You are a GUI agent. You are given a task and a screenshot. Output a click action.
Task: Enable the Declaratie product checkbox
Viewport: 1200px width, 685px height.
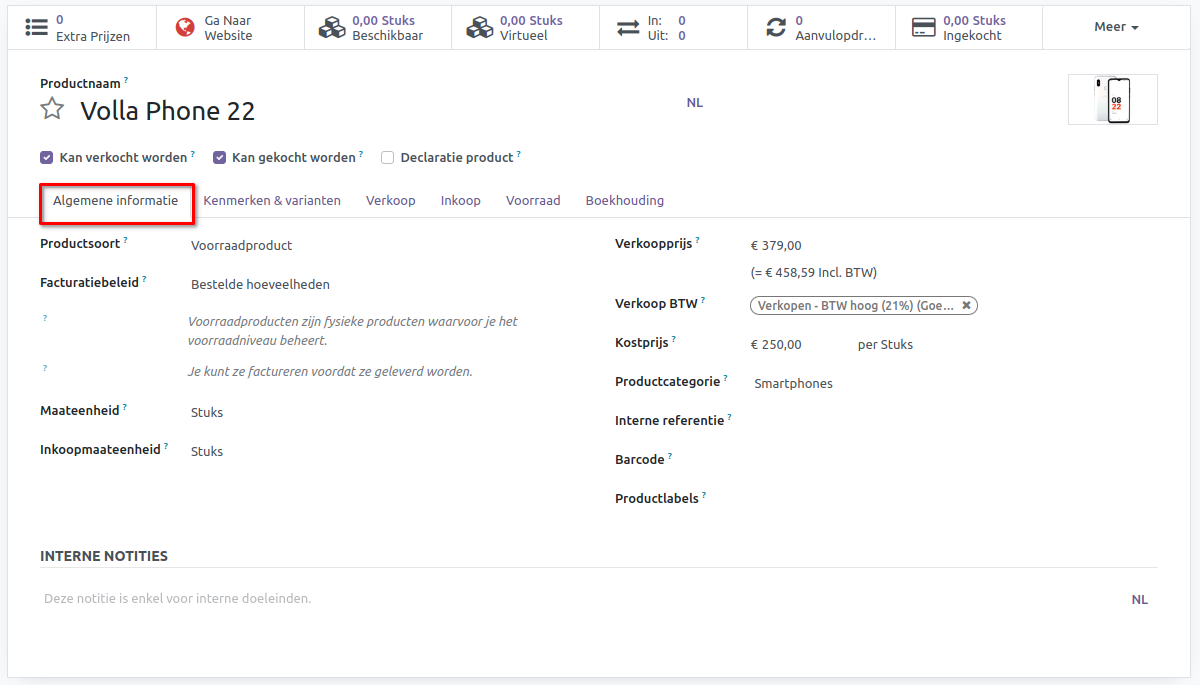tap(387, 158)
